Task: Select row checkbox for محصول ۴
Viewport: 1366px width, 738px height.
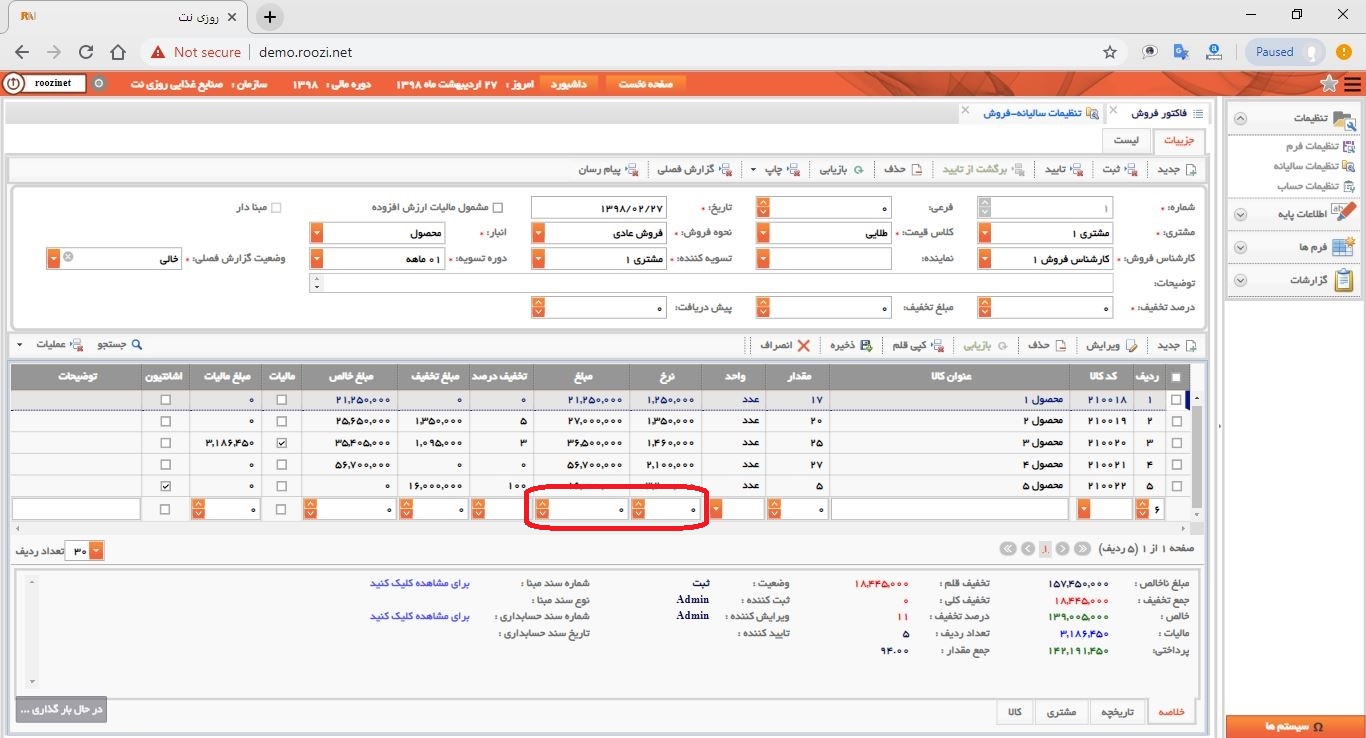Action: point(1176,465)
